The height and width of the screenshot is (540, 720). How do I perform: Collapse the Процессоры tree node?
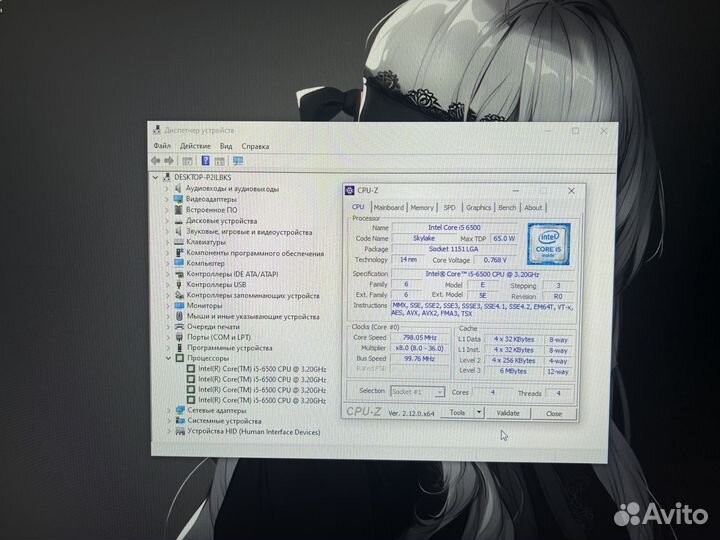coord(168,358)
